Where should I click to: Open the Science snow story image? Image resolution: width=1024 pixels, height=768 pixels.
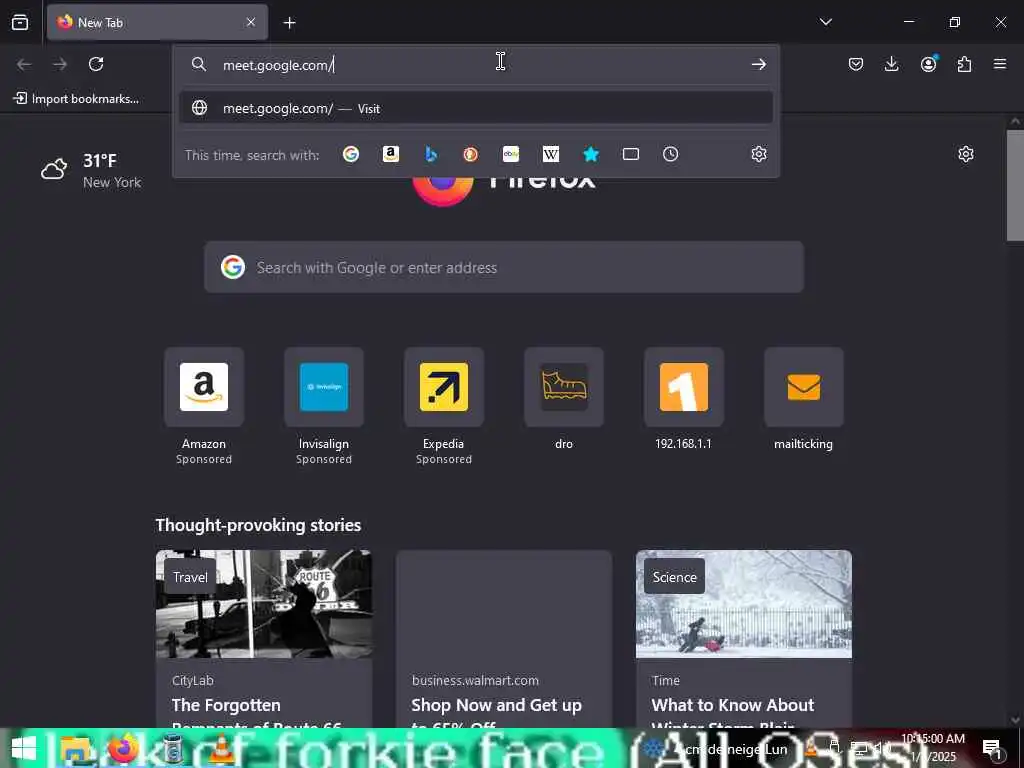[x=744, y=604]
